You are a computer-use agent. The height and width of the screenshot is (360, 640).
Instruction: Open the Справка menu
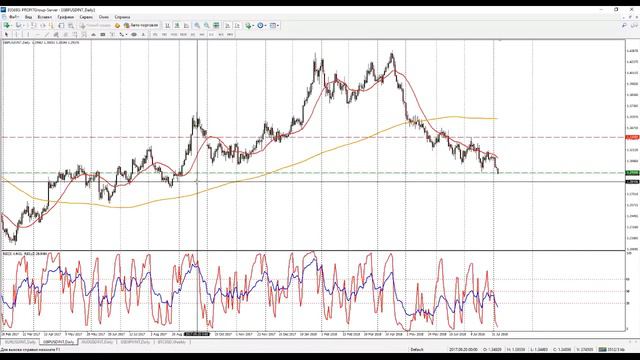[x=122, y=17]
